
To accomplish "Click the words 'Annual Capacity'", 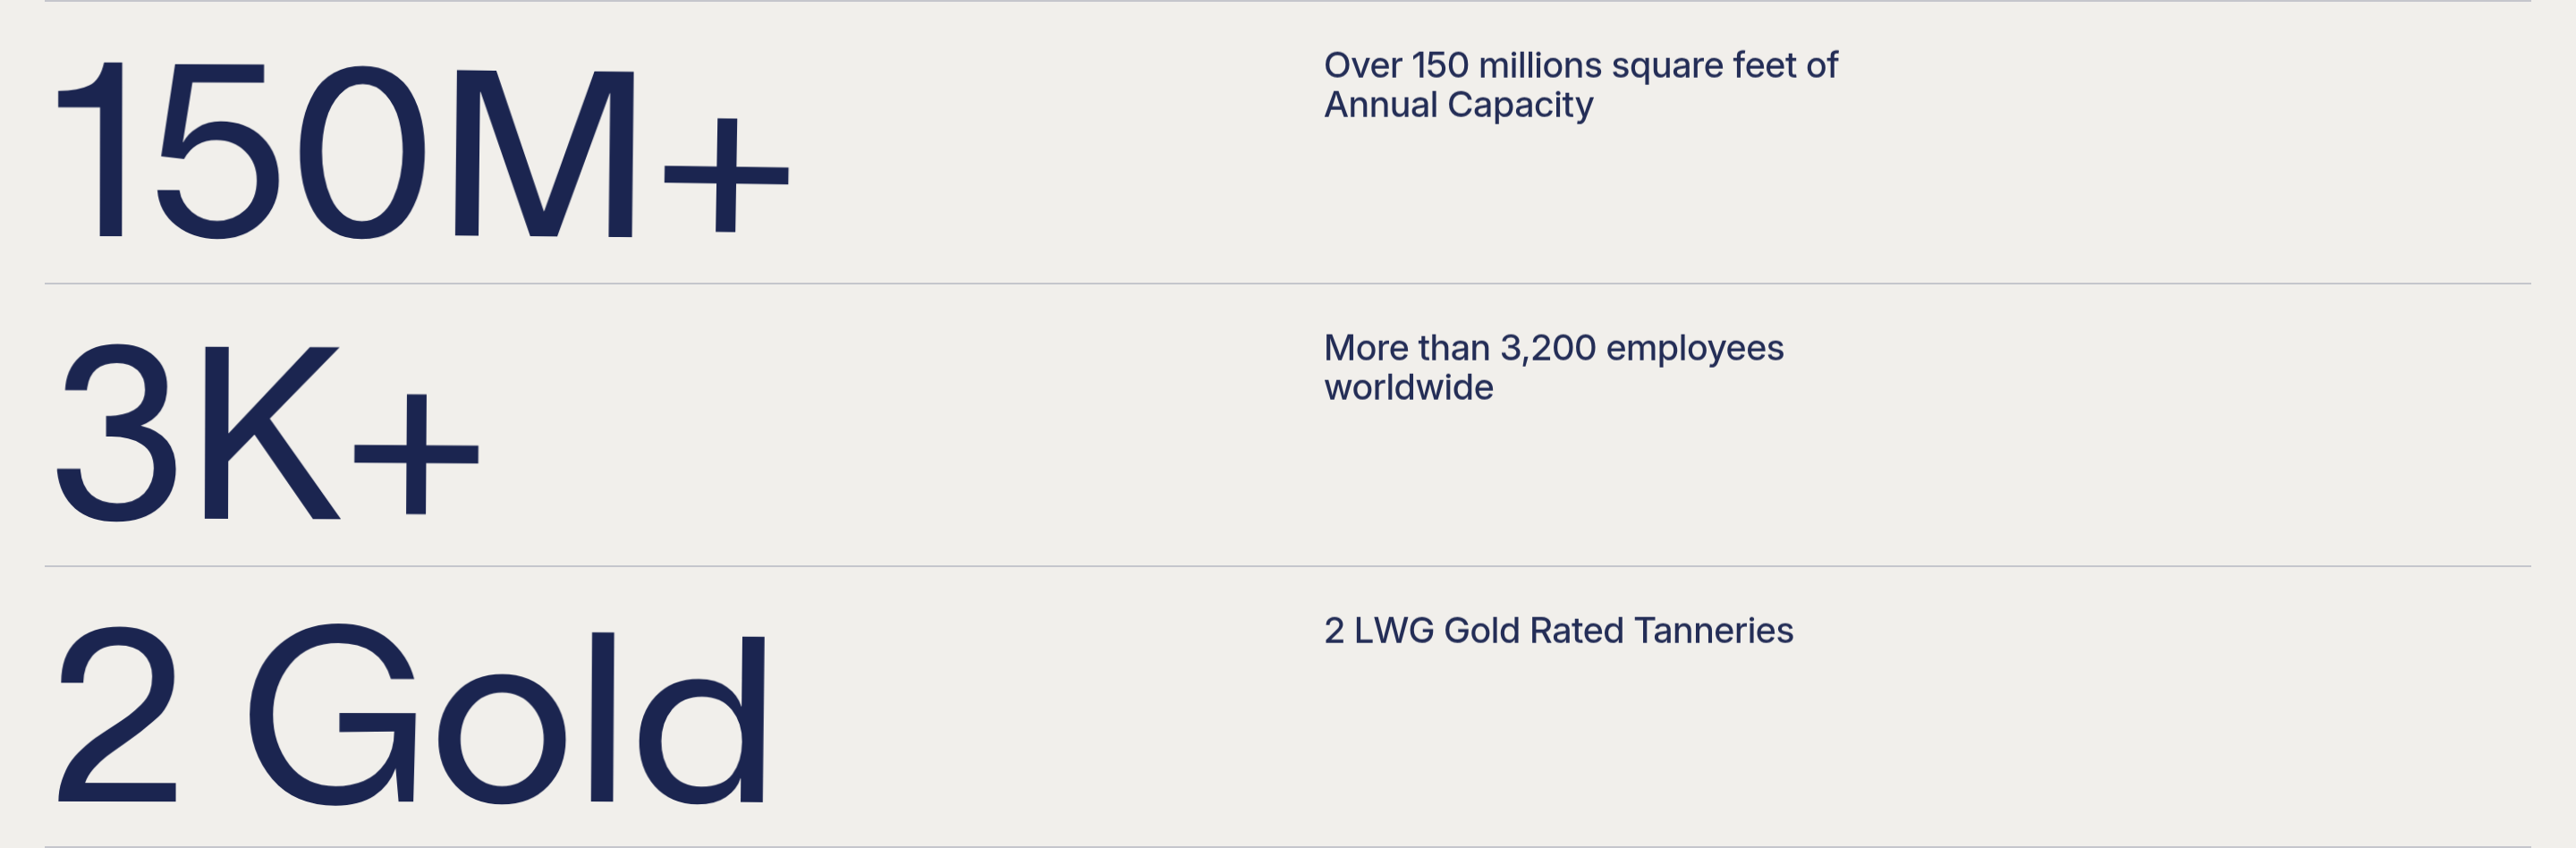I will tap(1458, 105).
